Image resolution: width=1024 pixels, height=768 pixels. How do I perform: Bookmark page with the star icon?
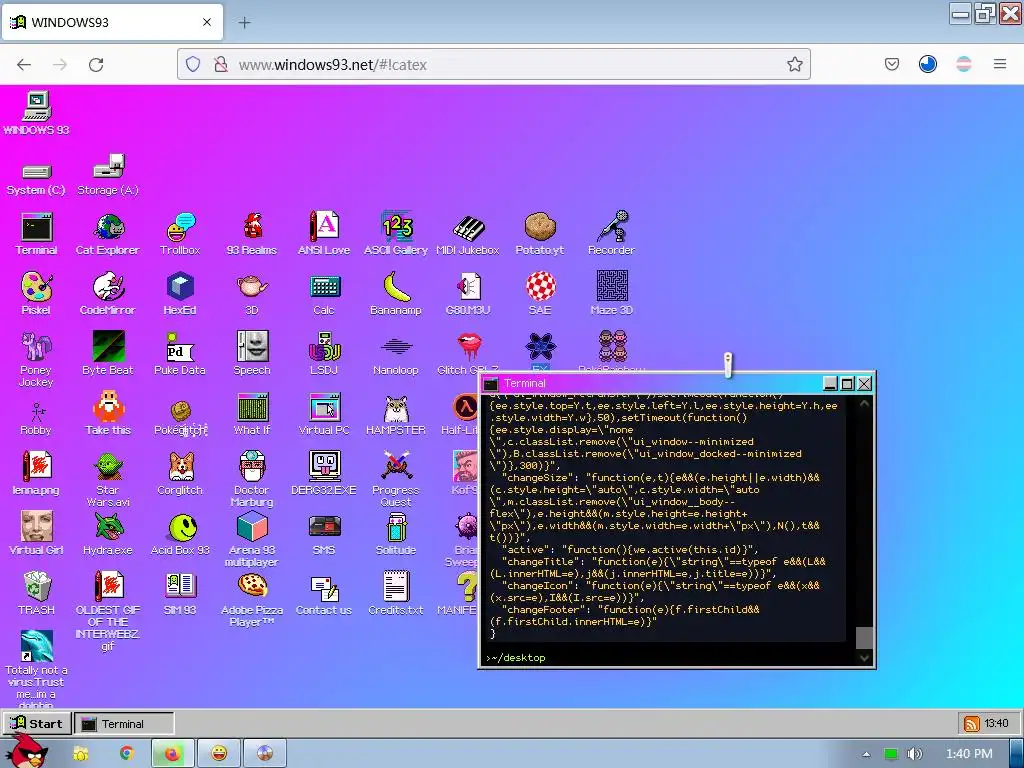click(794, 64)
